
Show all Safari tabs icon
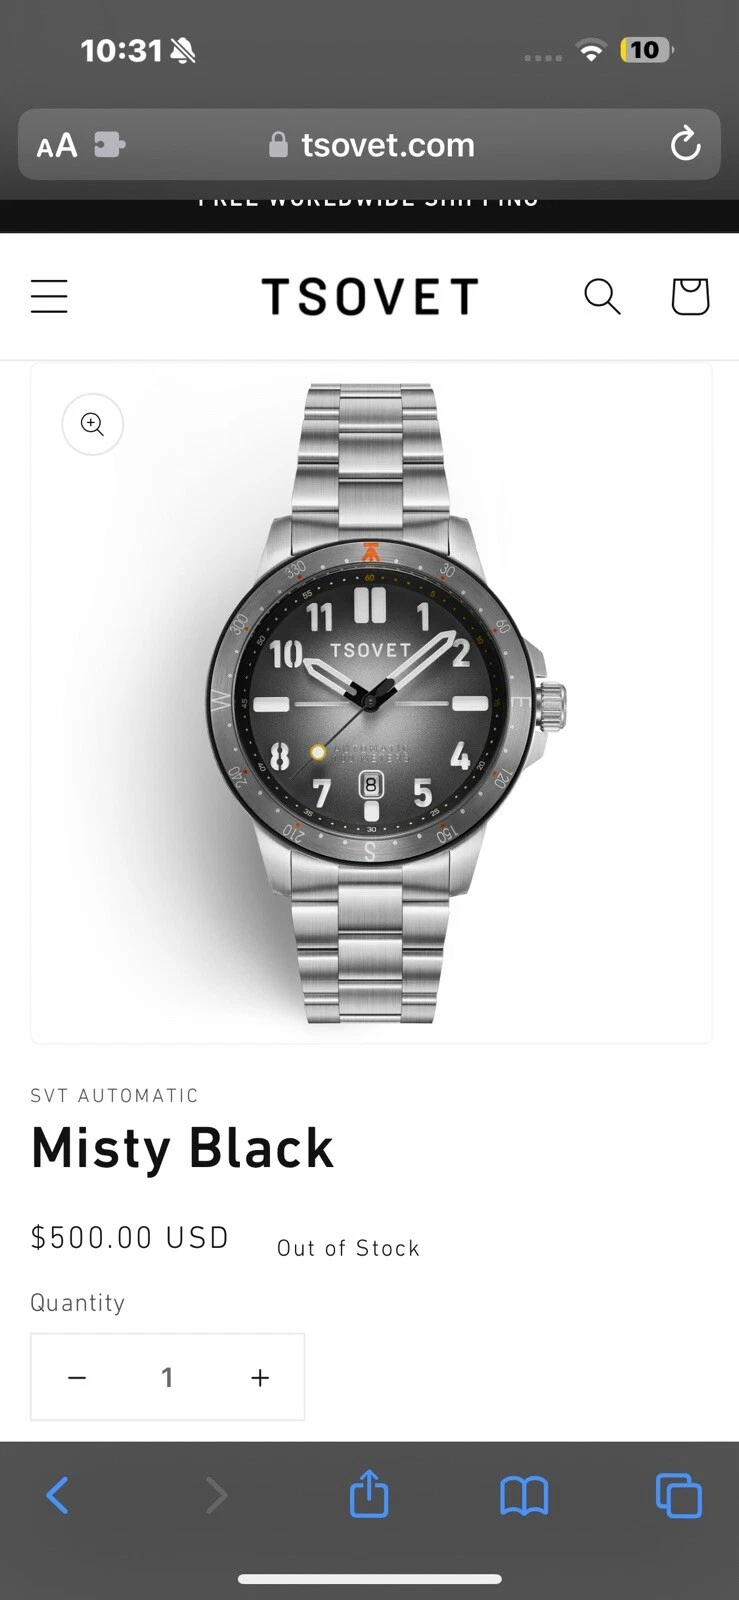click(x=679, y=1496)
